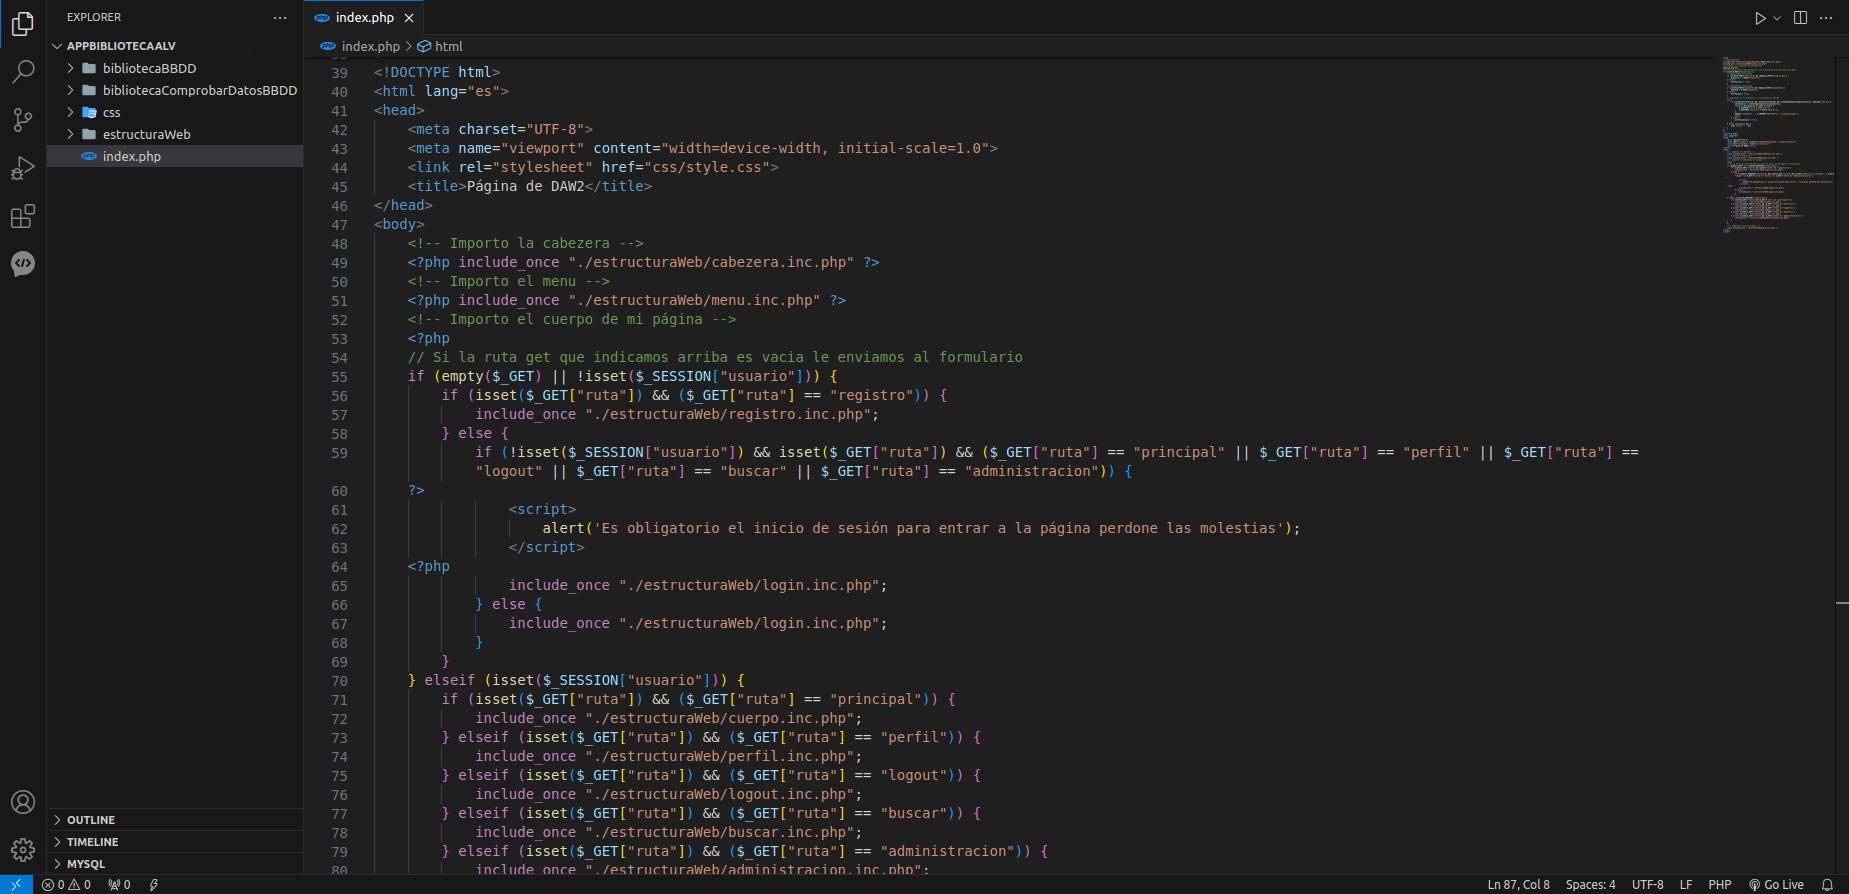Screen dimensions: 1849x894
Task: Open the Search view
Action: (x=22, y=72)
